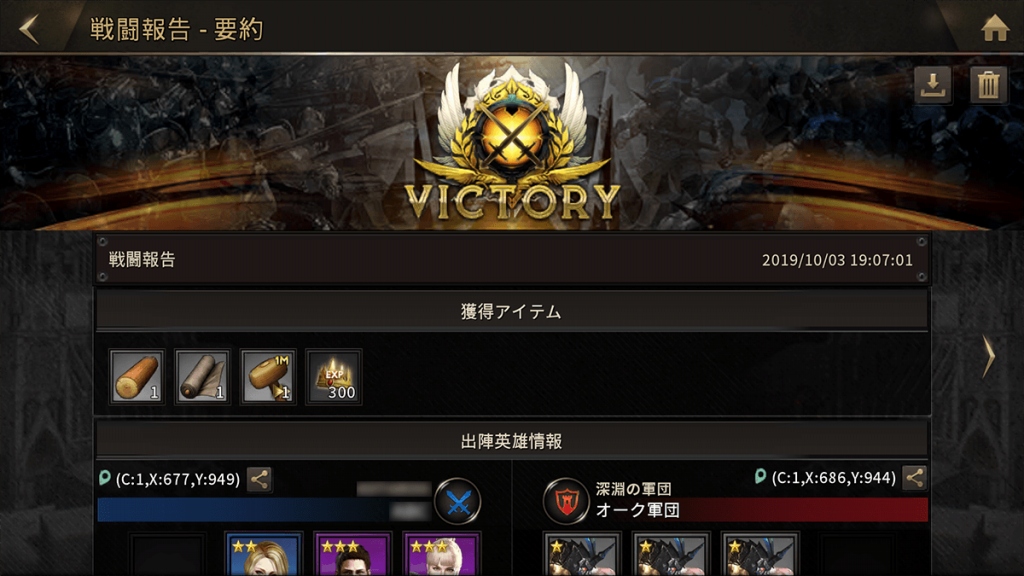The image size is (1024, 576).
Task: Select the two-star blonde hero portrait
Action: tap(264, 555)
